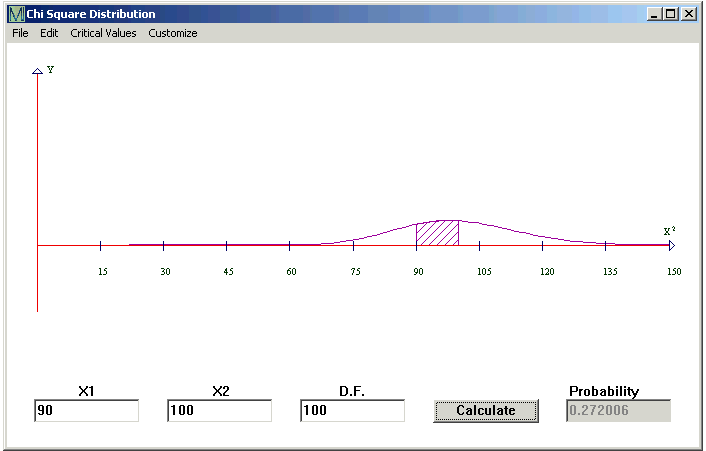706x451 pixels.
Task: Click the shaded region under the curve
Action: click(x=437, y=233)
